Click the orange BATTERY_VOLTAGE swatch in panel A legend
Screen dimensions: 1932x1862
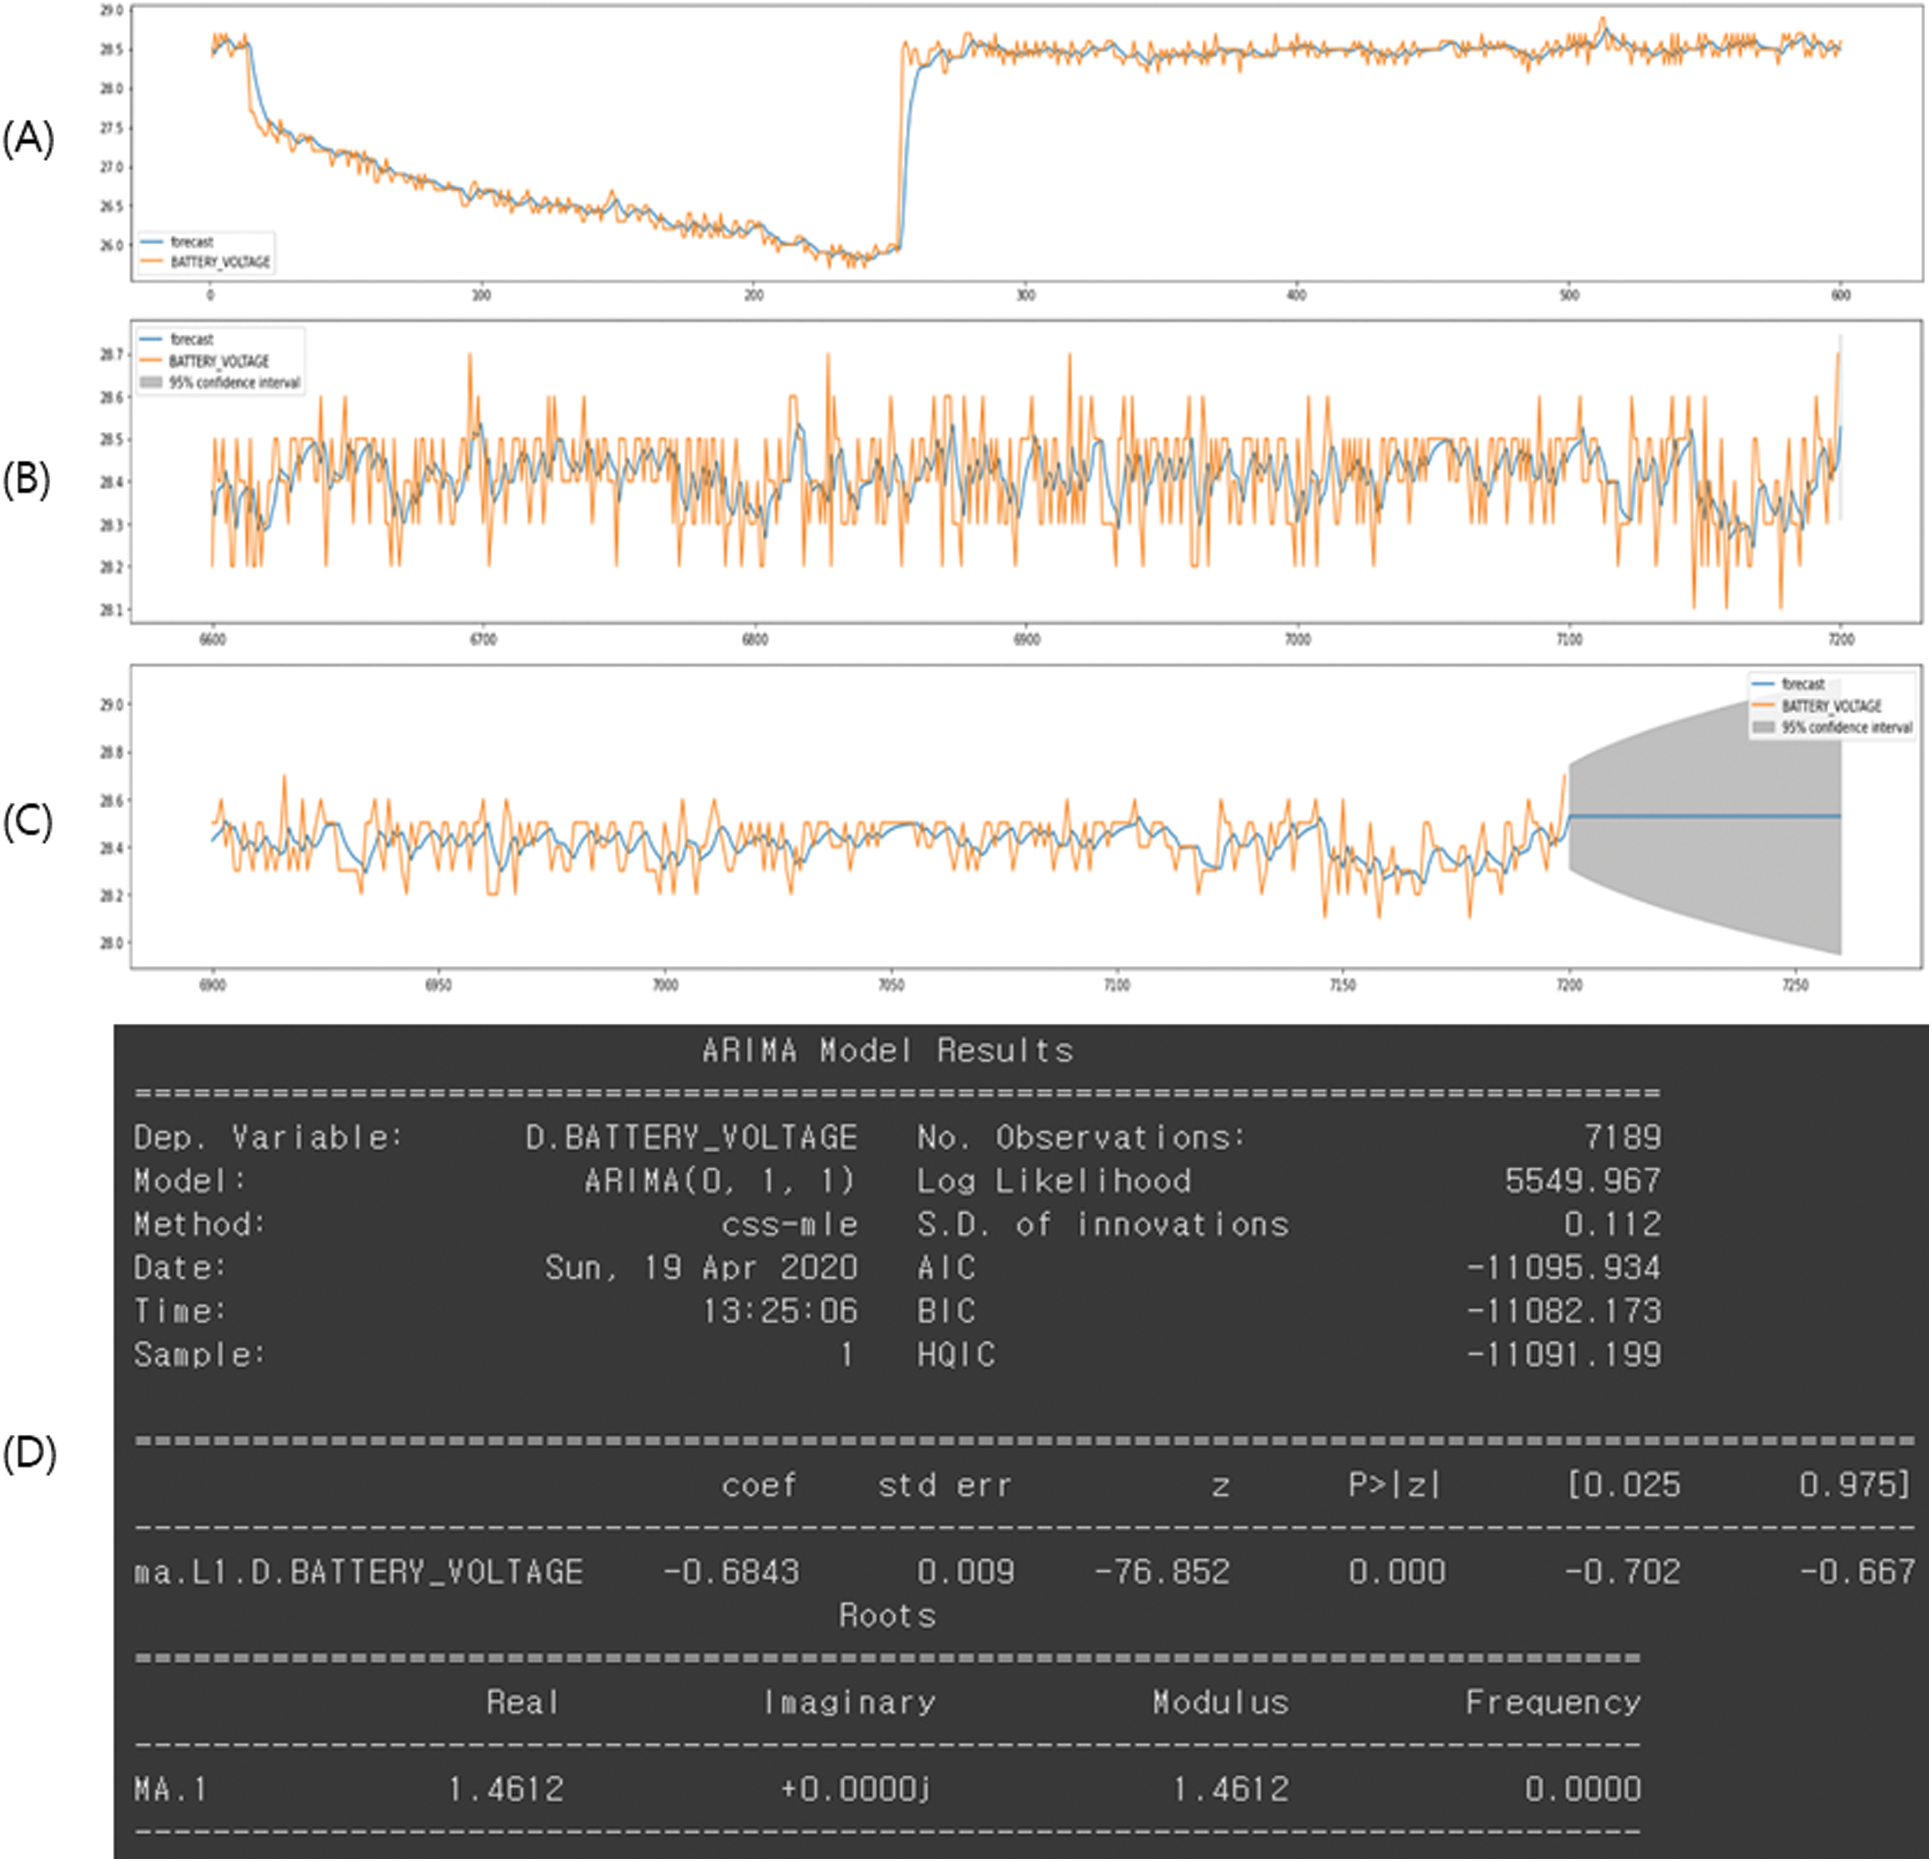pyautogui.click(x=151, y=262)
